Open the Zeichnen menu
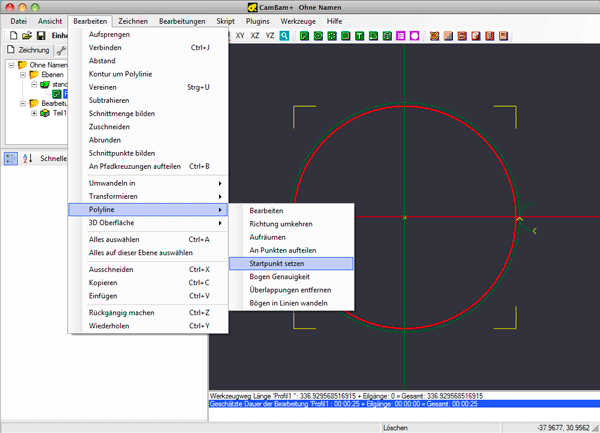600x433 pixels. point(132,20)
